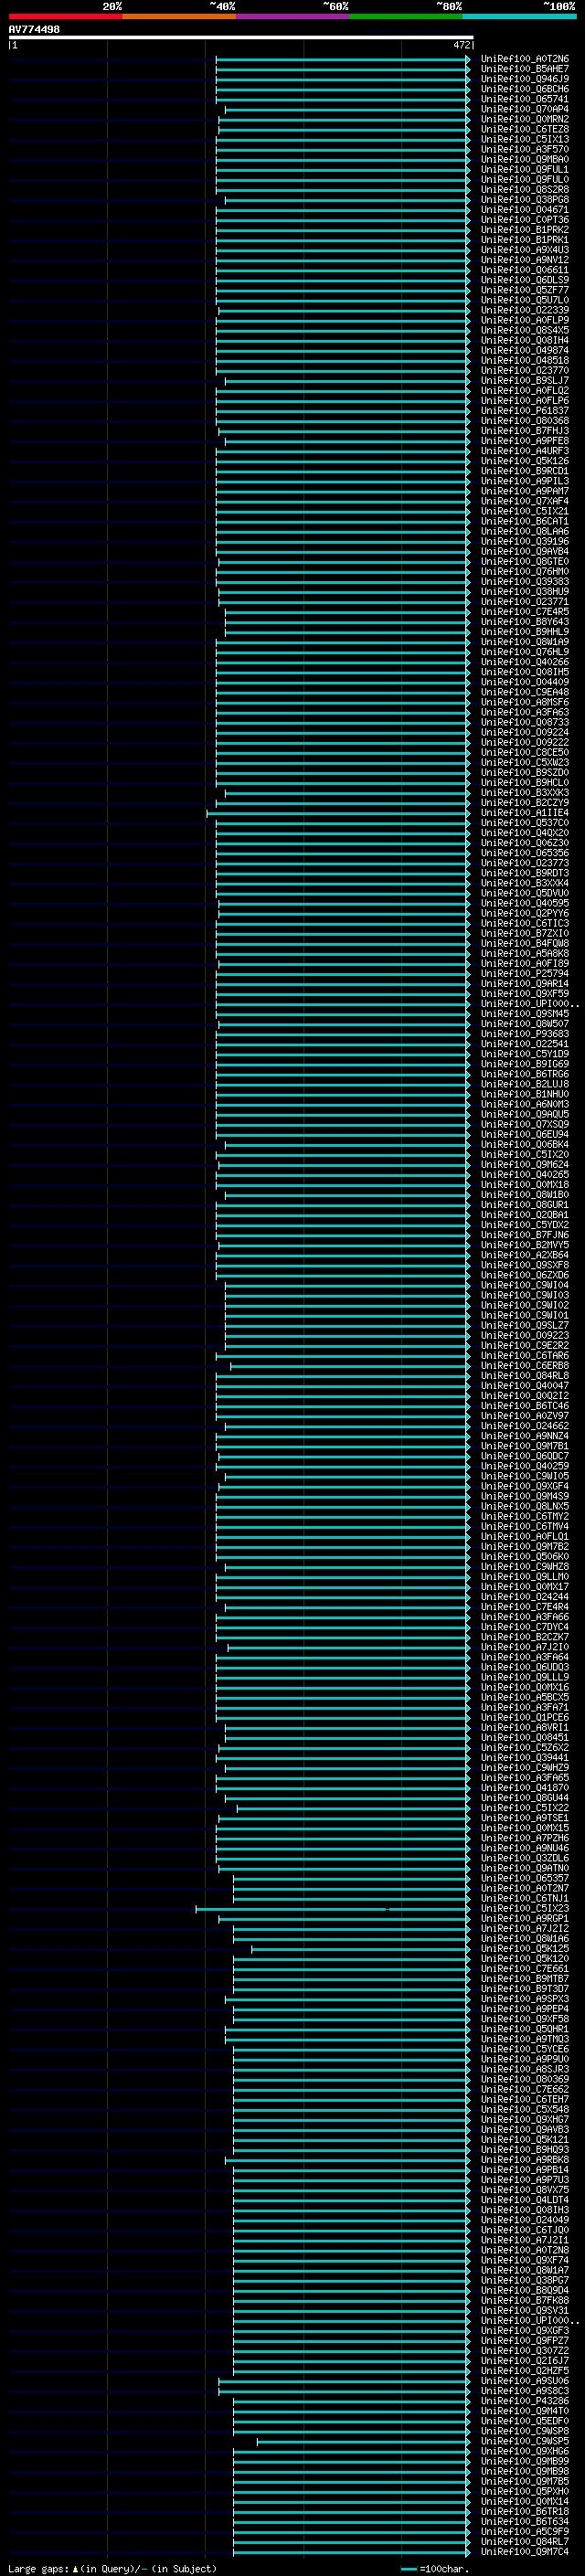Image resolution: width=585 pixels, height=2576 pixels.
Task: Click label UniRef100_A9NV12
Action: coord(525,260)
